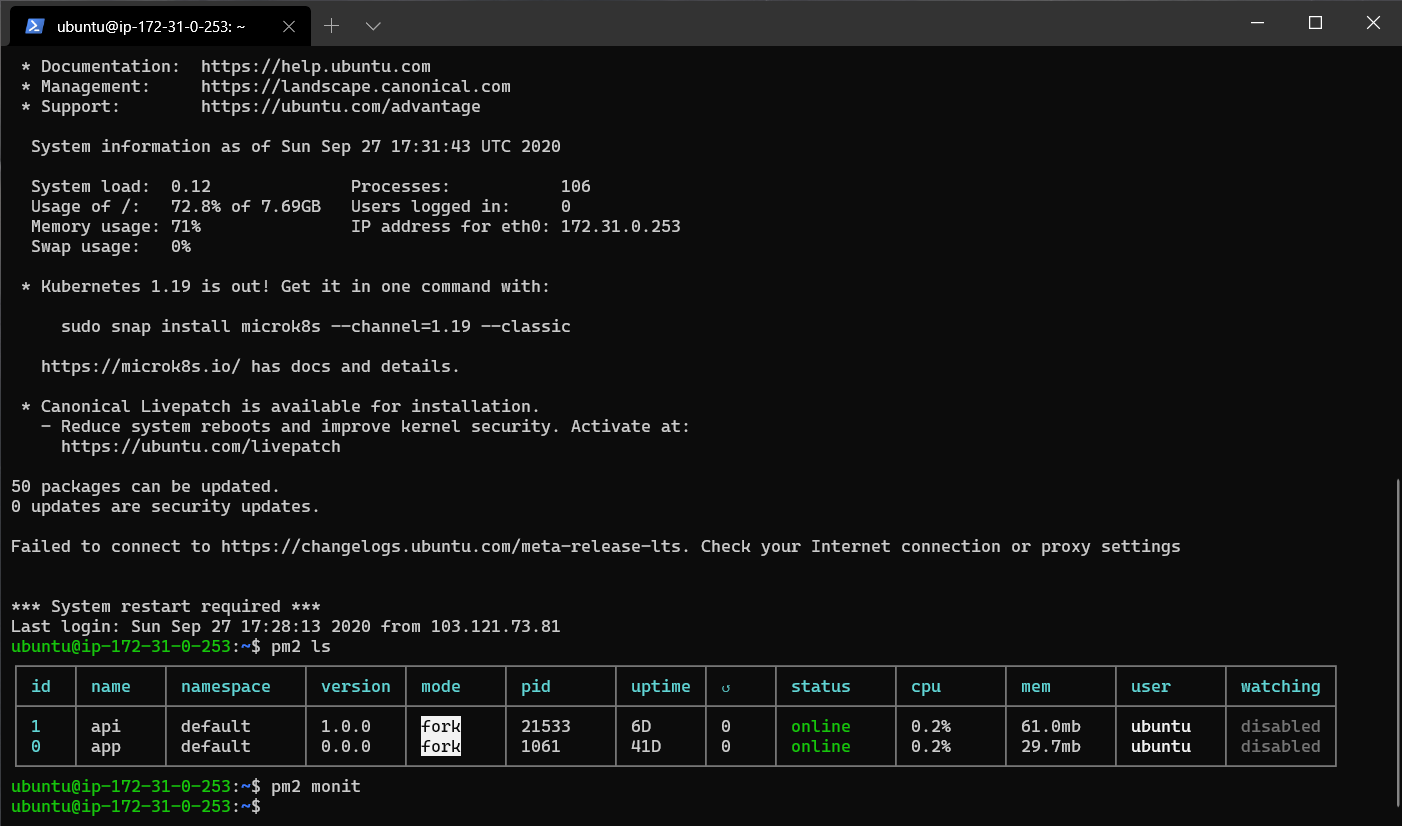Click 'disabled' watching value in api row
This screenshot has height=826, width=1402.
[1281, 727]
